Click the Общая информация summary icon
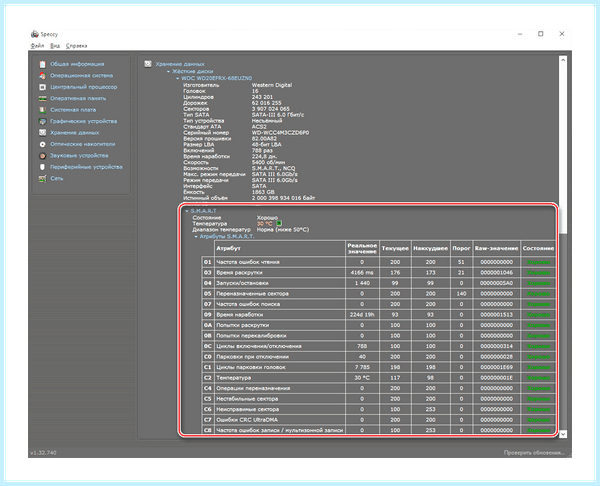The image size is (600, 486). coord(42,64)
